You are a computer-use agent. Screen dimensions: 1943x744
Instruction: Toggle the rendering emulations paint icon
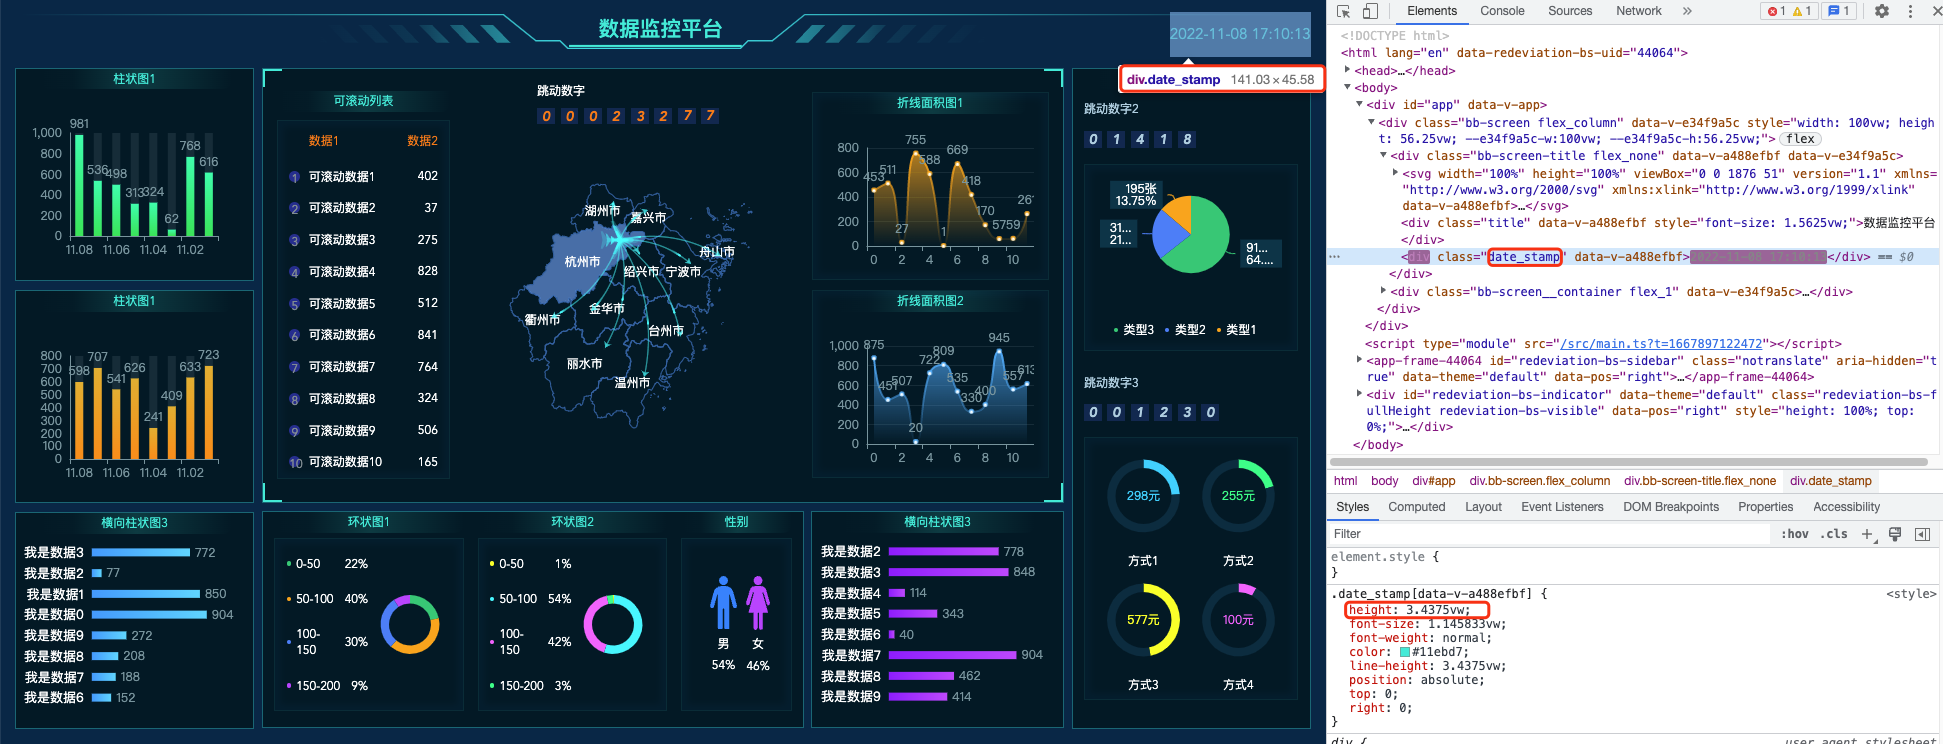tap(1894, 535)
